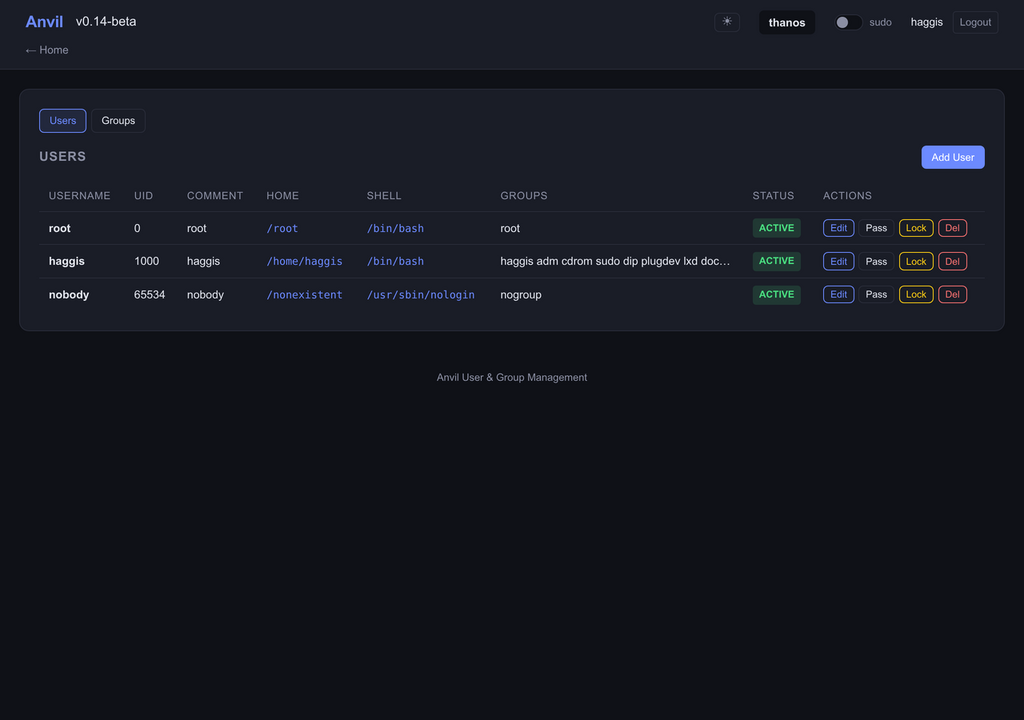Enable the sudo toggle switch
This screenshot has height=720, width=1024.
point(848,22)
